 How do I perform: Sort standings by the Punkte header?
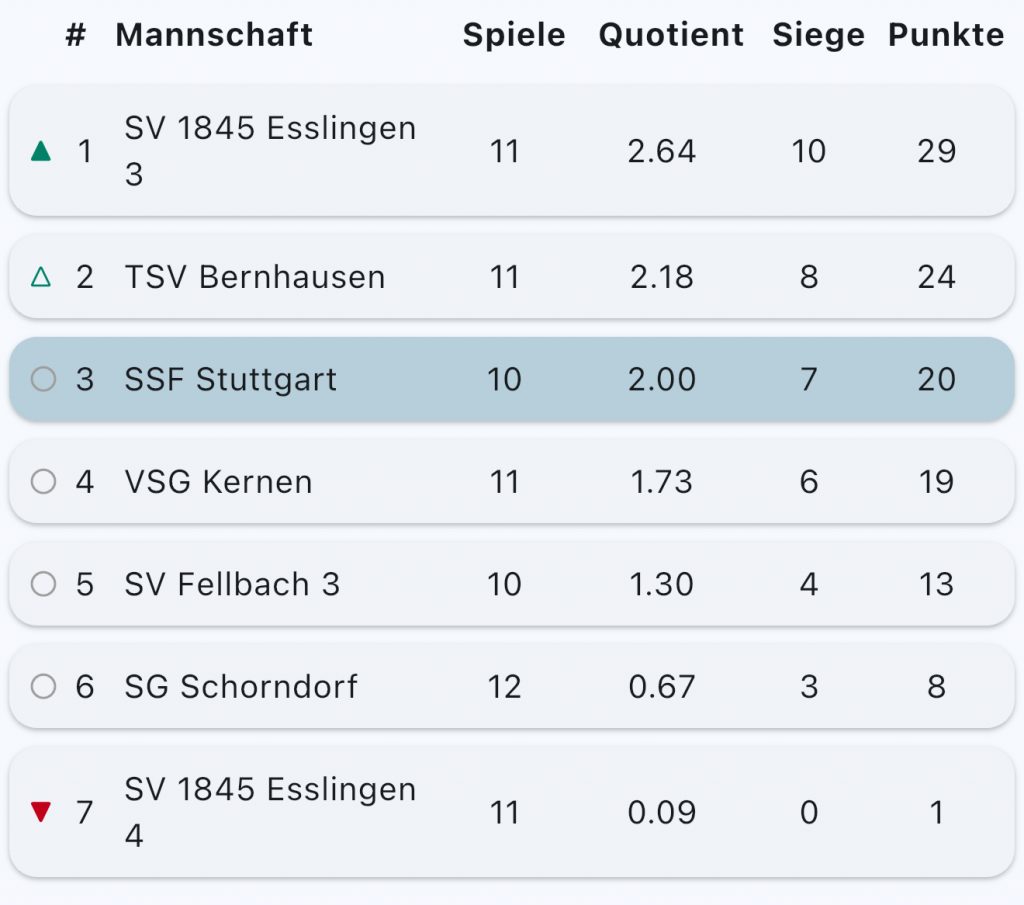(x=946, y=35)
